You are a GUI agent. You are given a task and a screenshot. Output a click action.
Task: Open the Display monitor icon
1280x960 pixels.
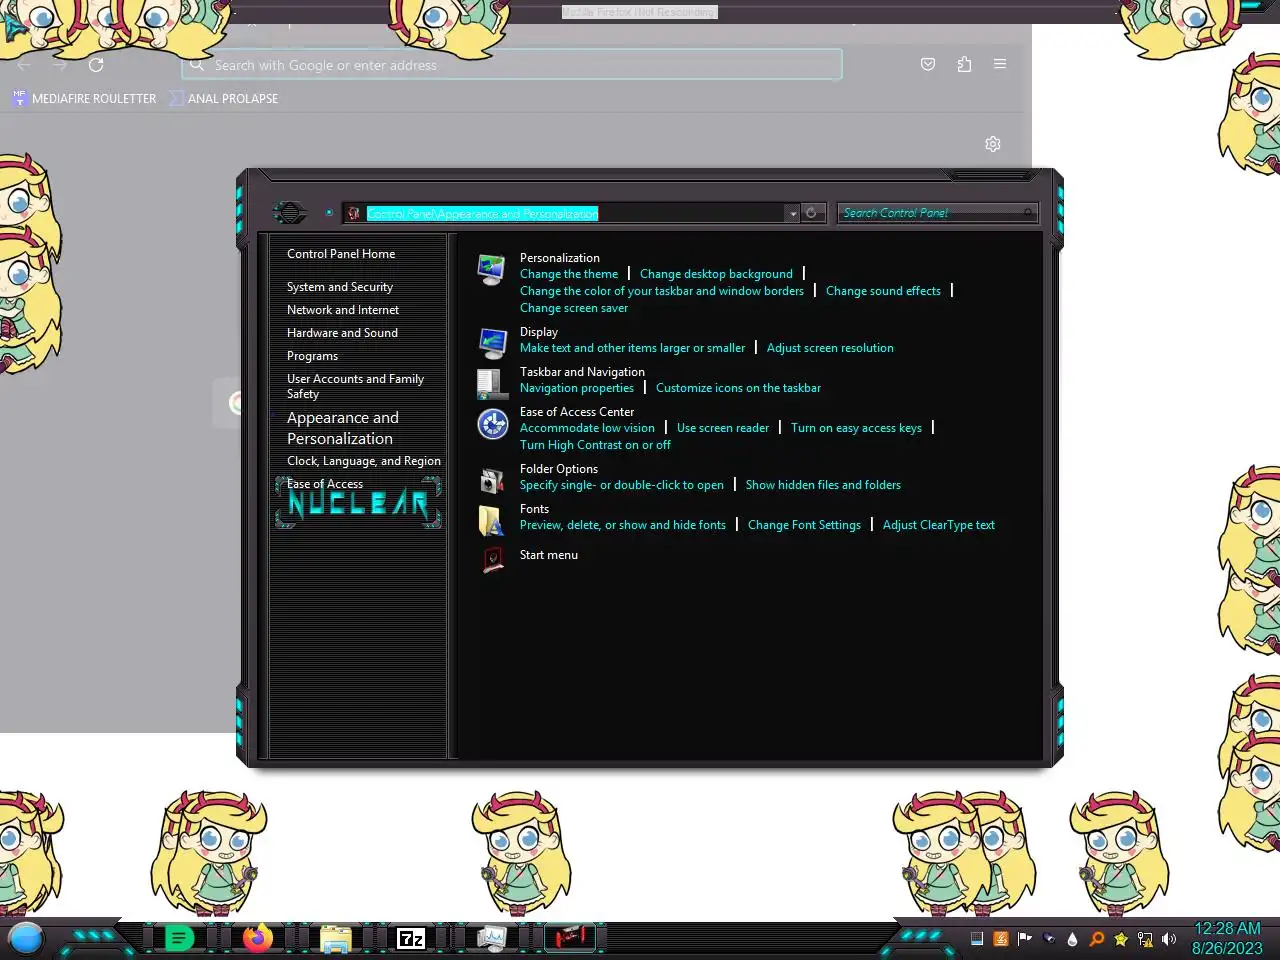point(492,343)
